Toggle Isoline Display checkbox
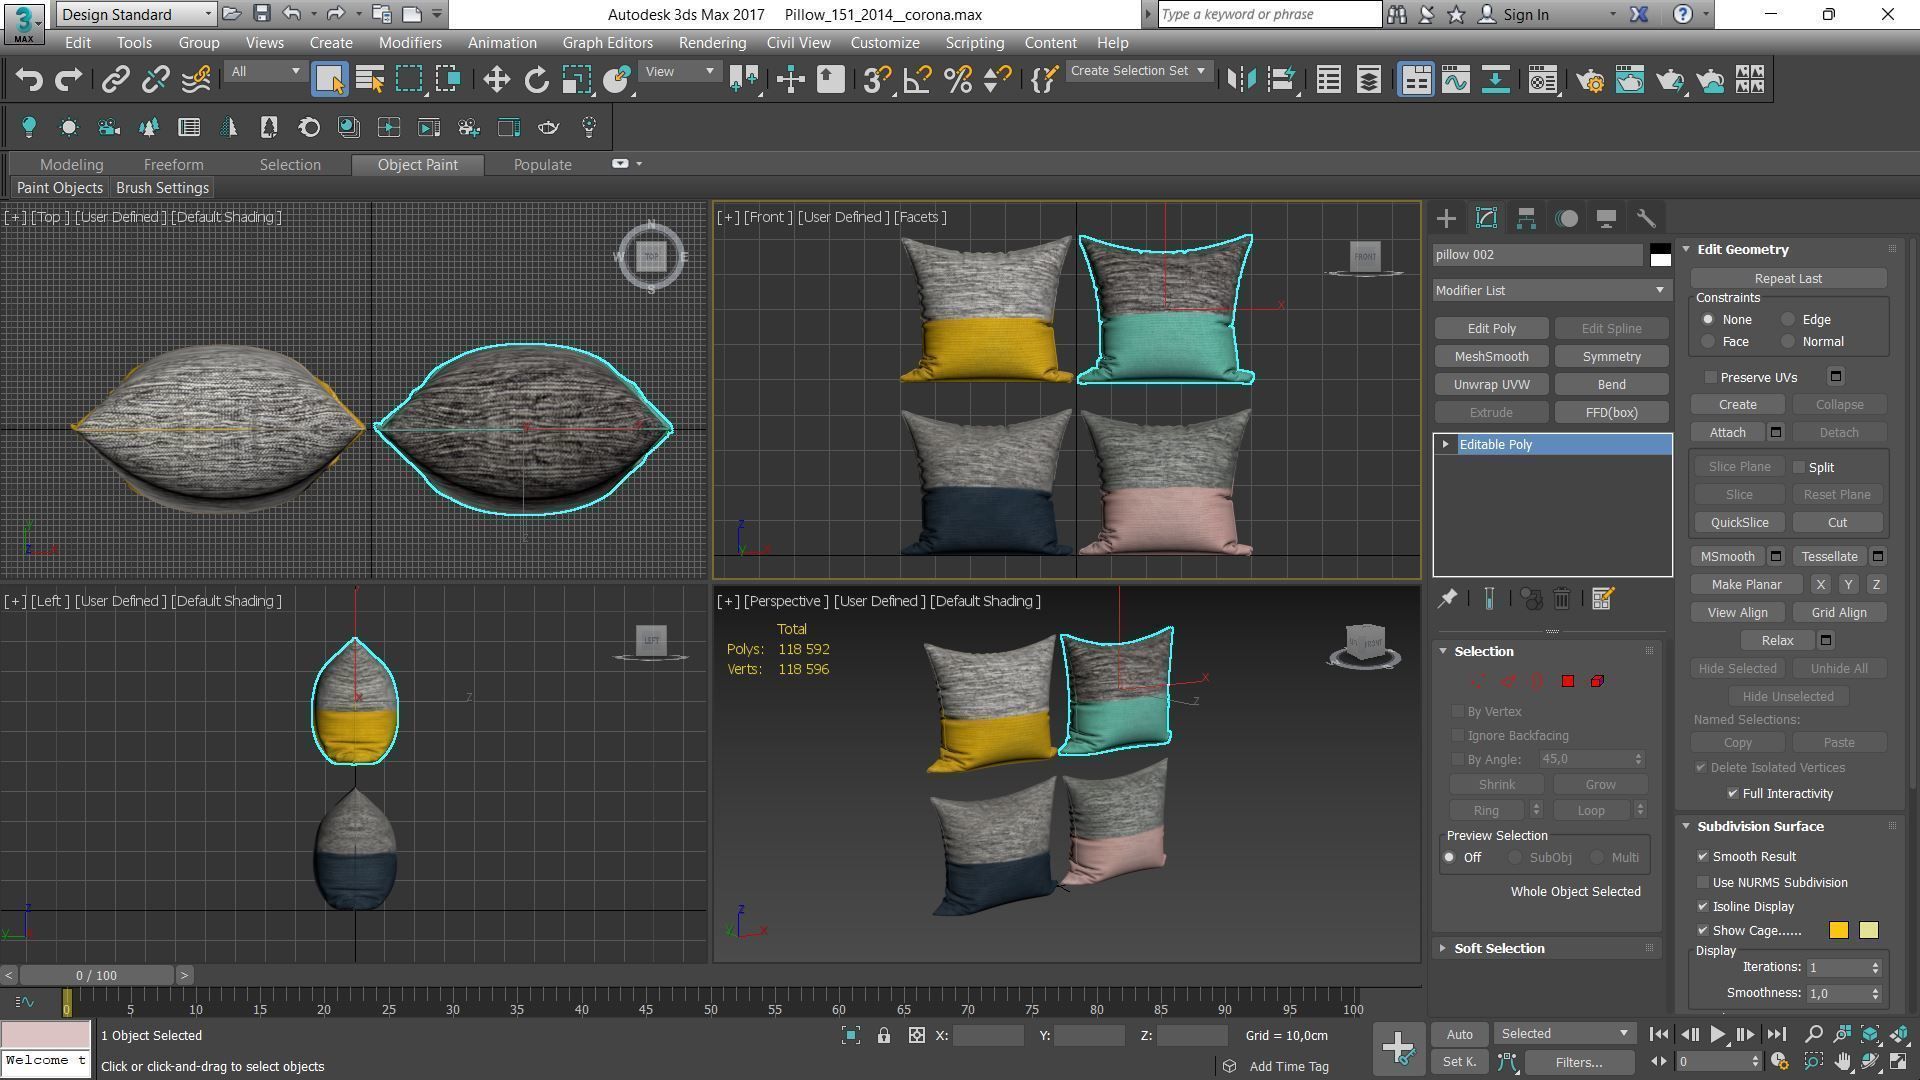 click(1703, 906)
